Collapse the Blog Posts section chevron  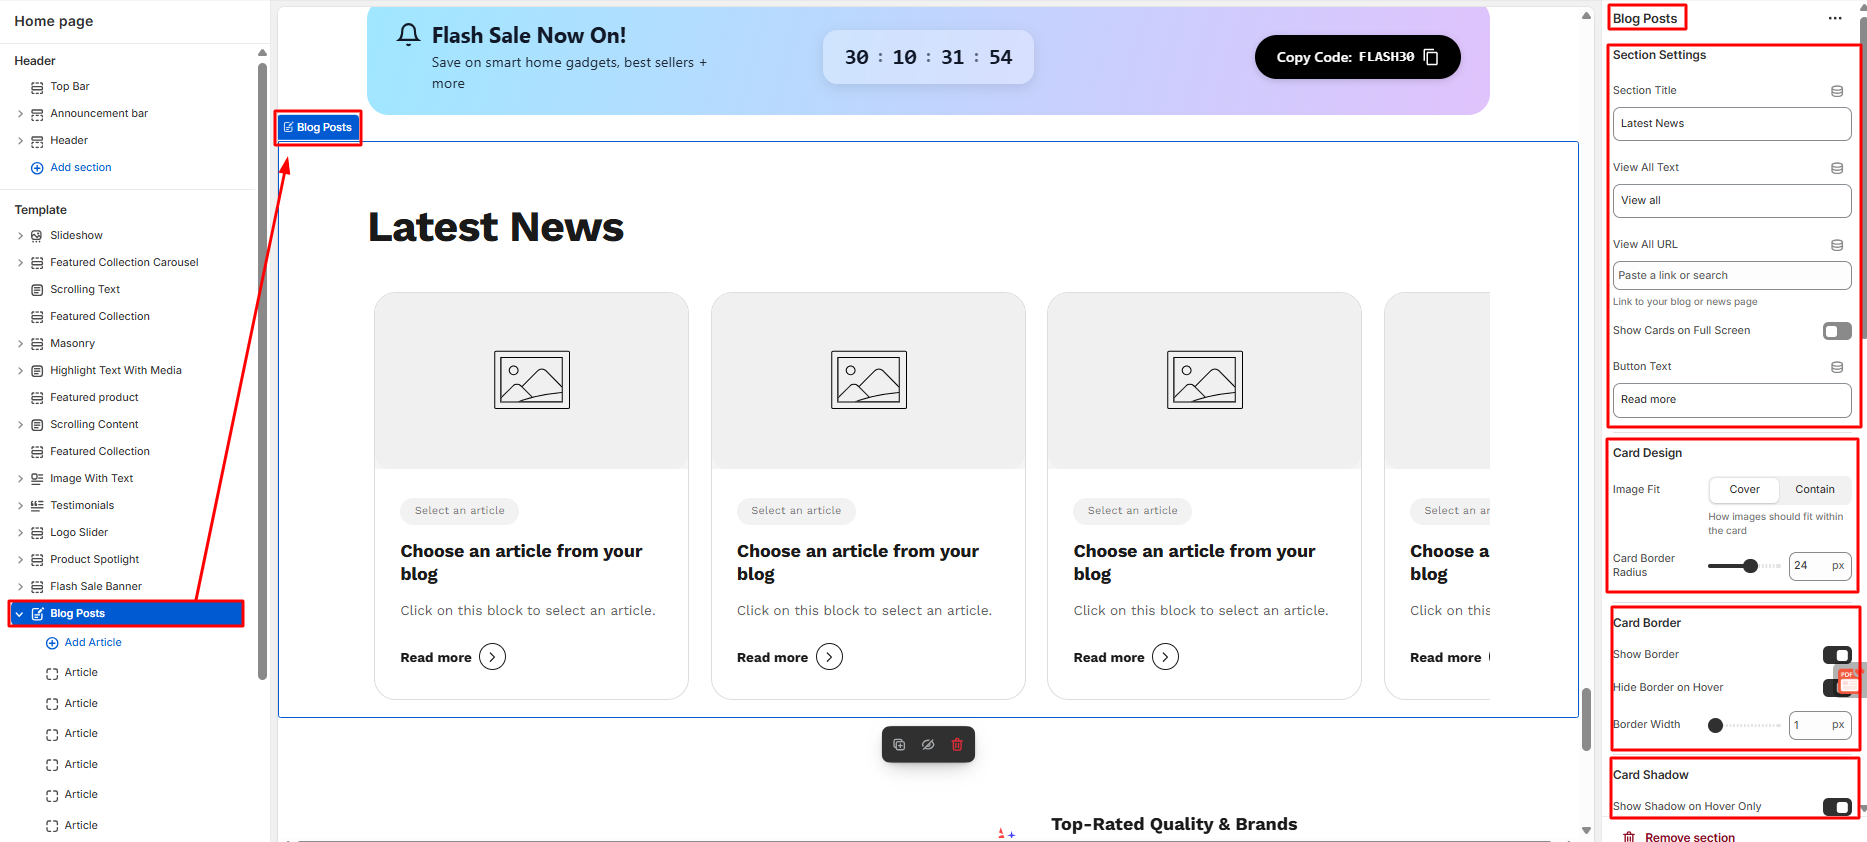(20, 614)
